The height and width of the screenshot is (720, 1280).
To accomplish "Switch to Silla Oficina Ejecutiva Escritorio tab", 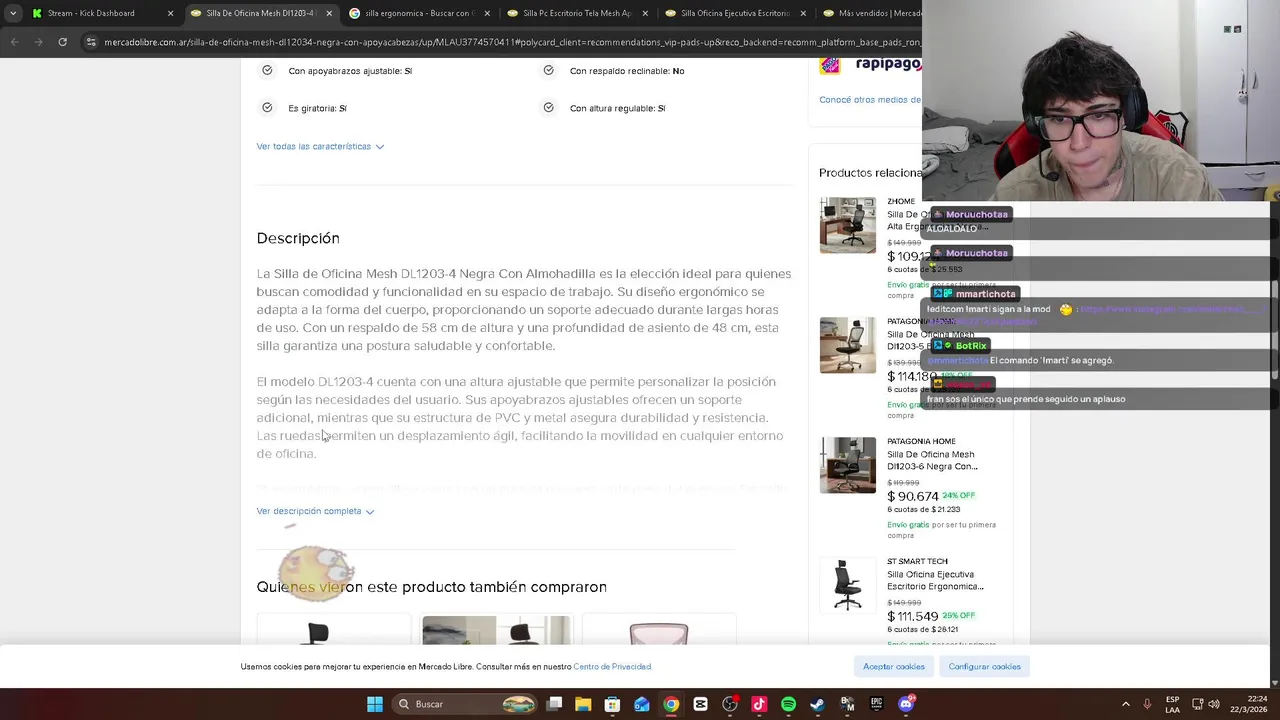I will tap(735, 13).
